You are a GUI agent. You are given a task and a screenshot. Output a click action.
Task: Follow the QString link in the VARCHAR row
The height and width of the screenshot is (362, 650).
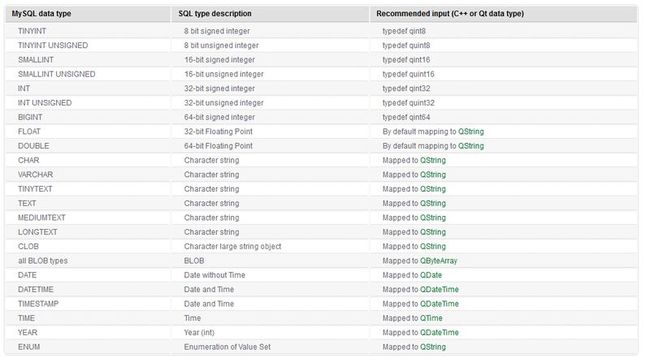[x=433, y=175]
